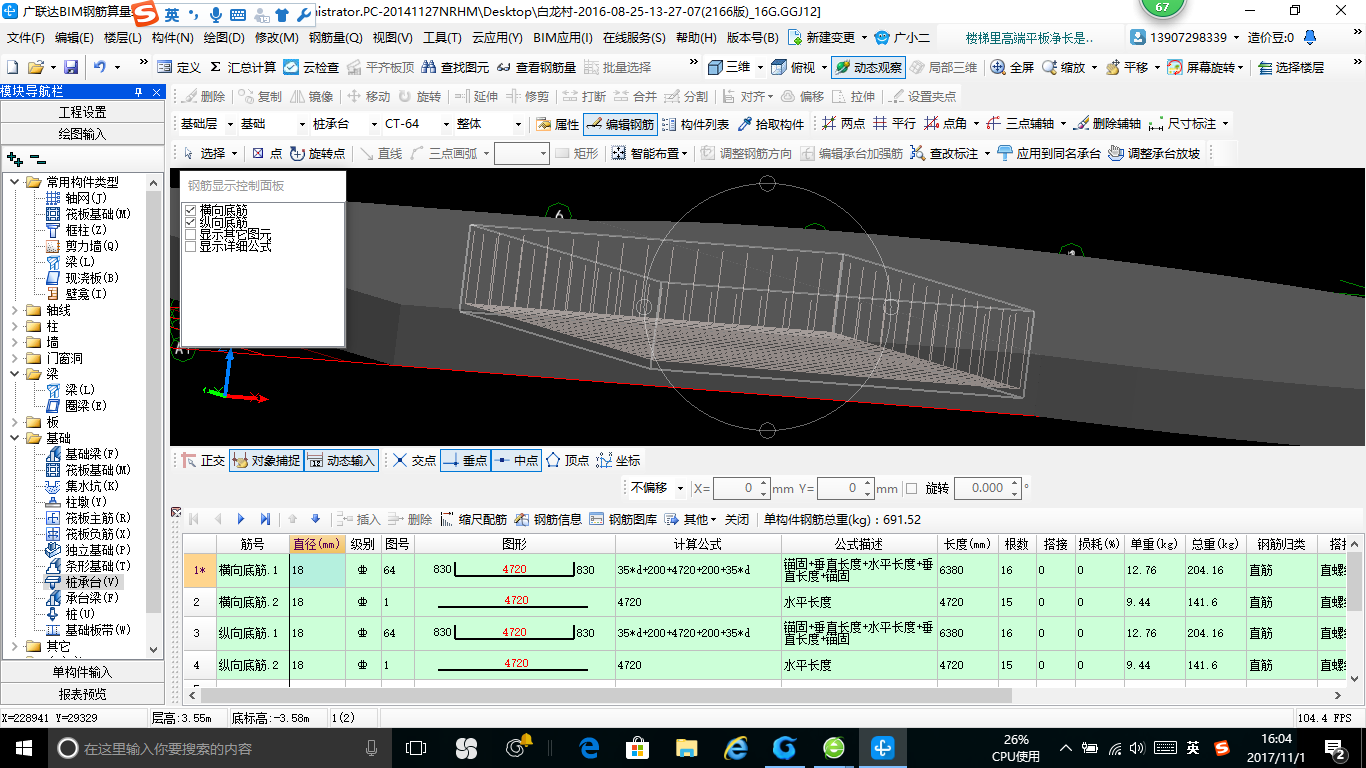Click 查改标注 check annotation tool
This screenshot has width=1366, height=768.
point(944,153)
